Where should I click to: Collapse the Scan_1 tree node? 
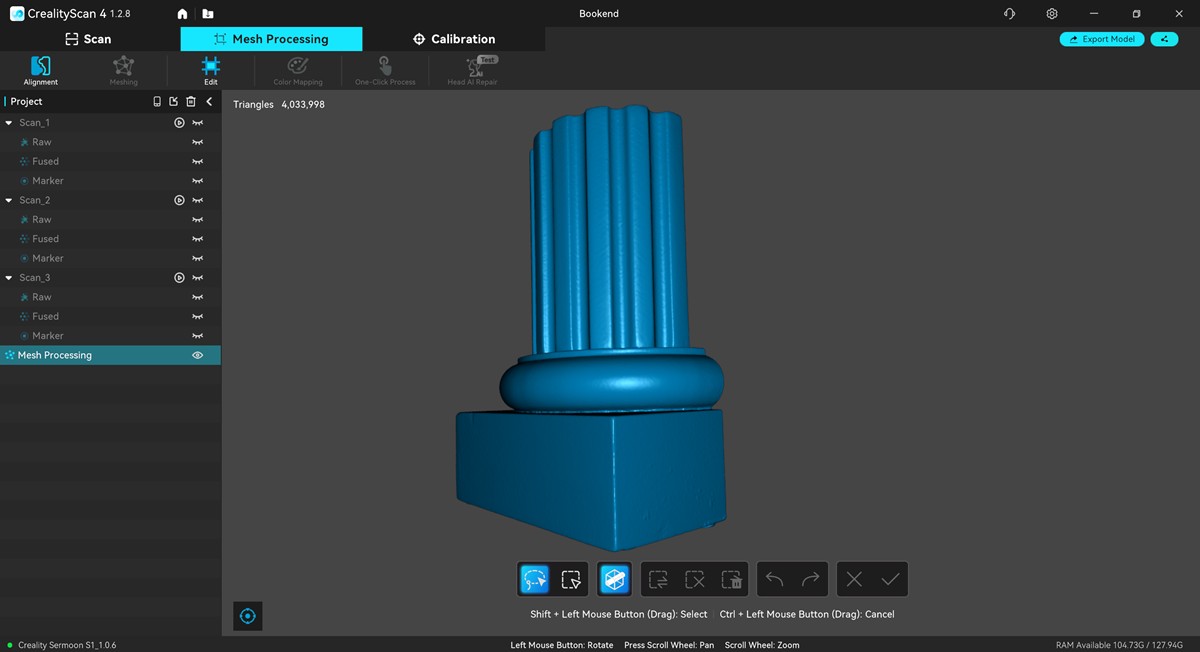coord(9,123)
